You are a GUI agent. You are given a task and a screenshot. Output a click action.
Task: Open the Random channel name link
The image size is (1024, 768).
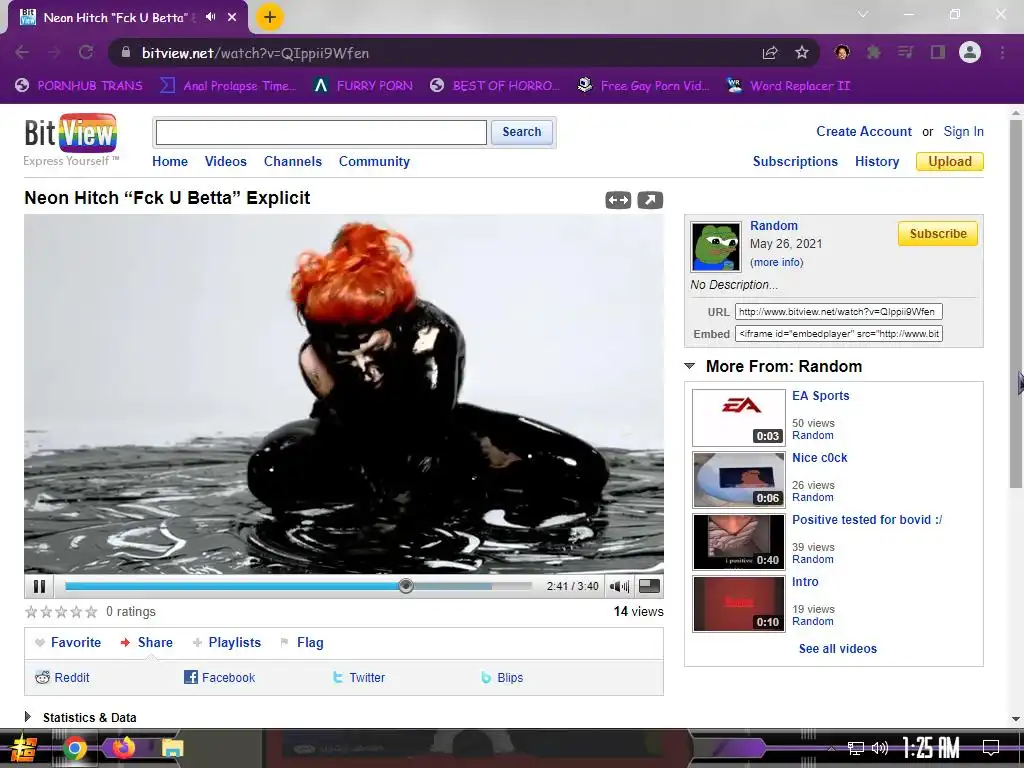[x=774, y=225]
